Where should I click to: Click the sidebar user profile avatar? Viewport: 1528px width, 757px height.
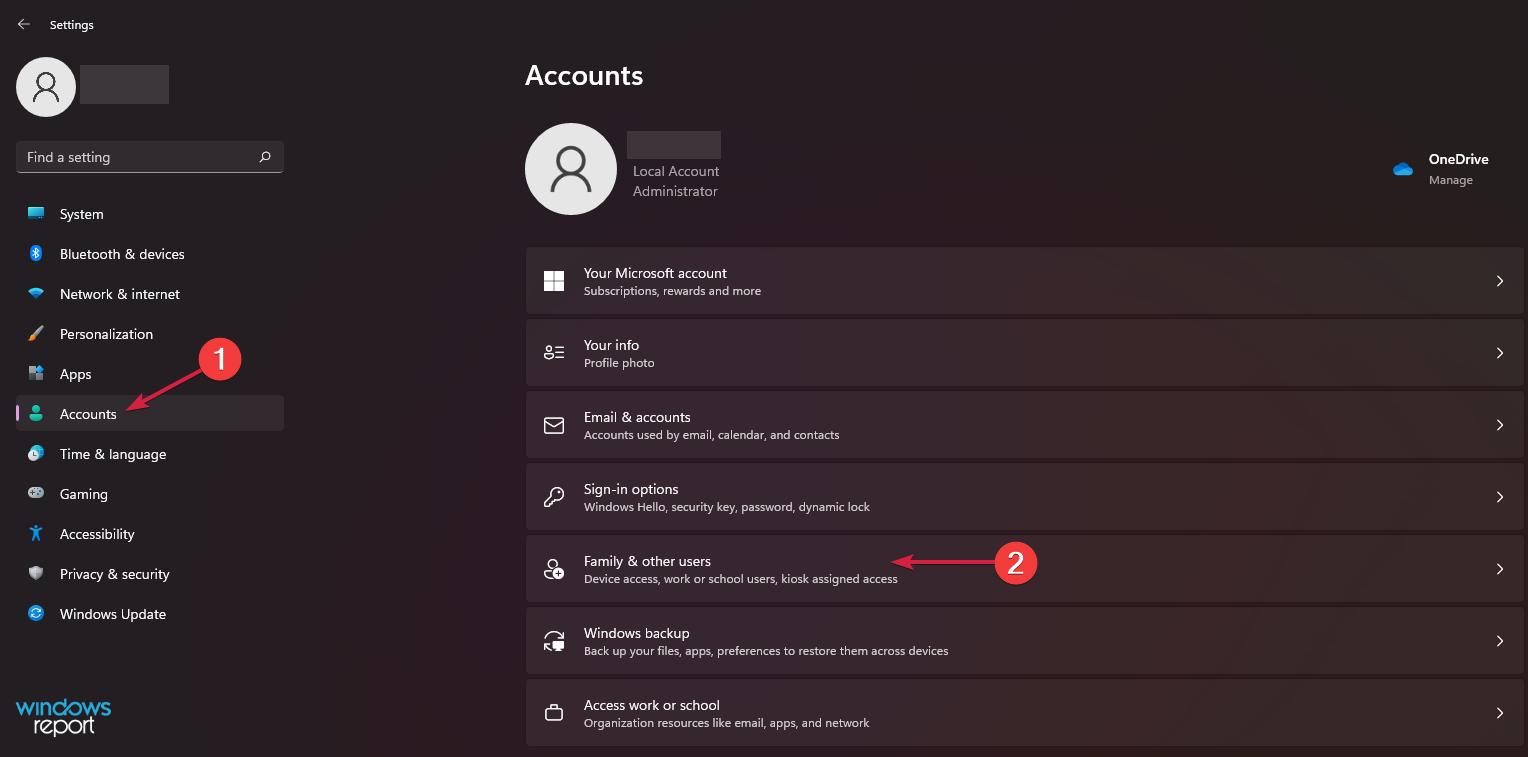(46, 87)
